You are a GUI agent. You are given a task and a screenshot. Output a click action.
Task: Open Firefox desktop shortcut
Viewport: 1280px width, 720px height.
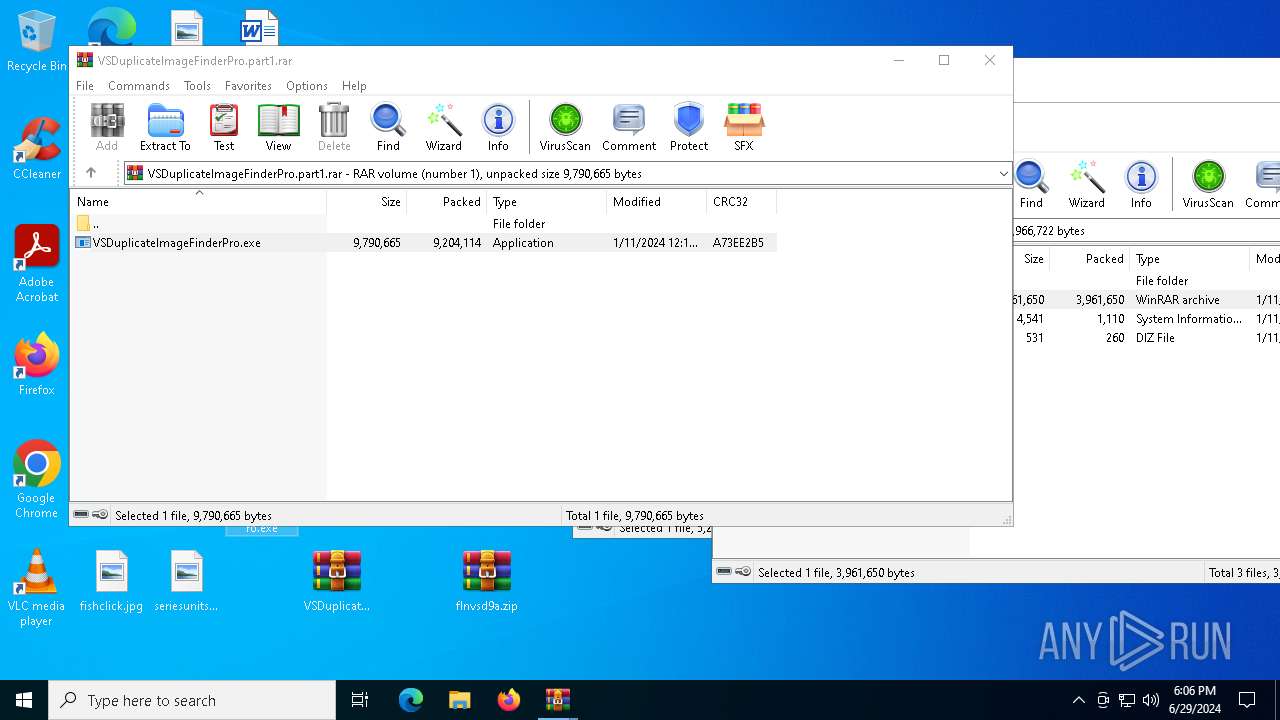(x=37, y=365)
